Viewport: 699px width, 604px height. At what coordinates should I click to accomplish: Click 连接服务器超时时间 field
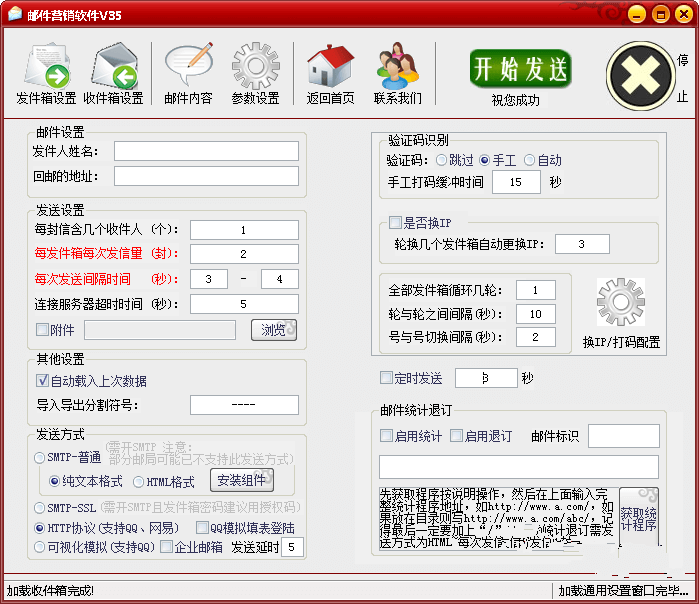pos(244,304)
